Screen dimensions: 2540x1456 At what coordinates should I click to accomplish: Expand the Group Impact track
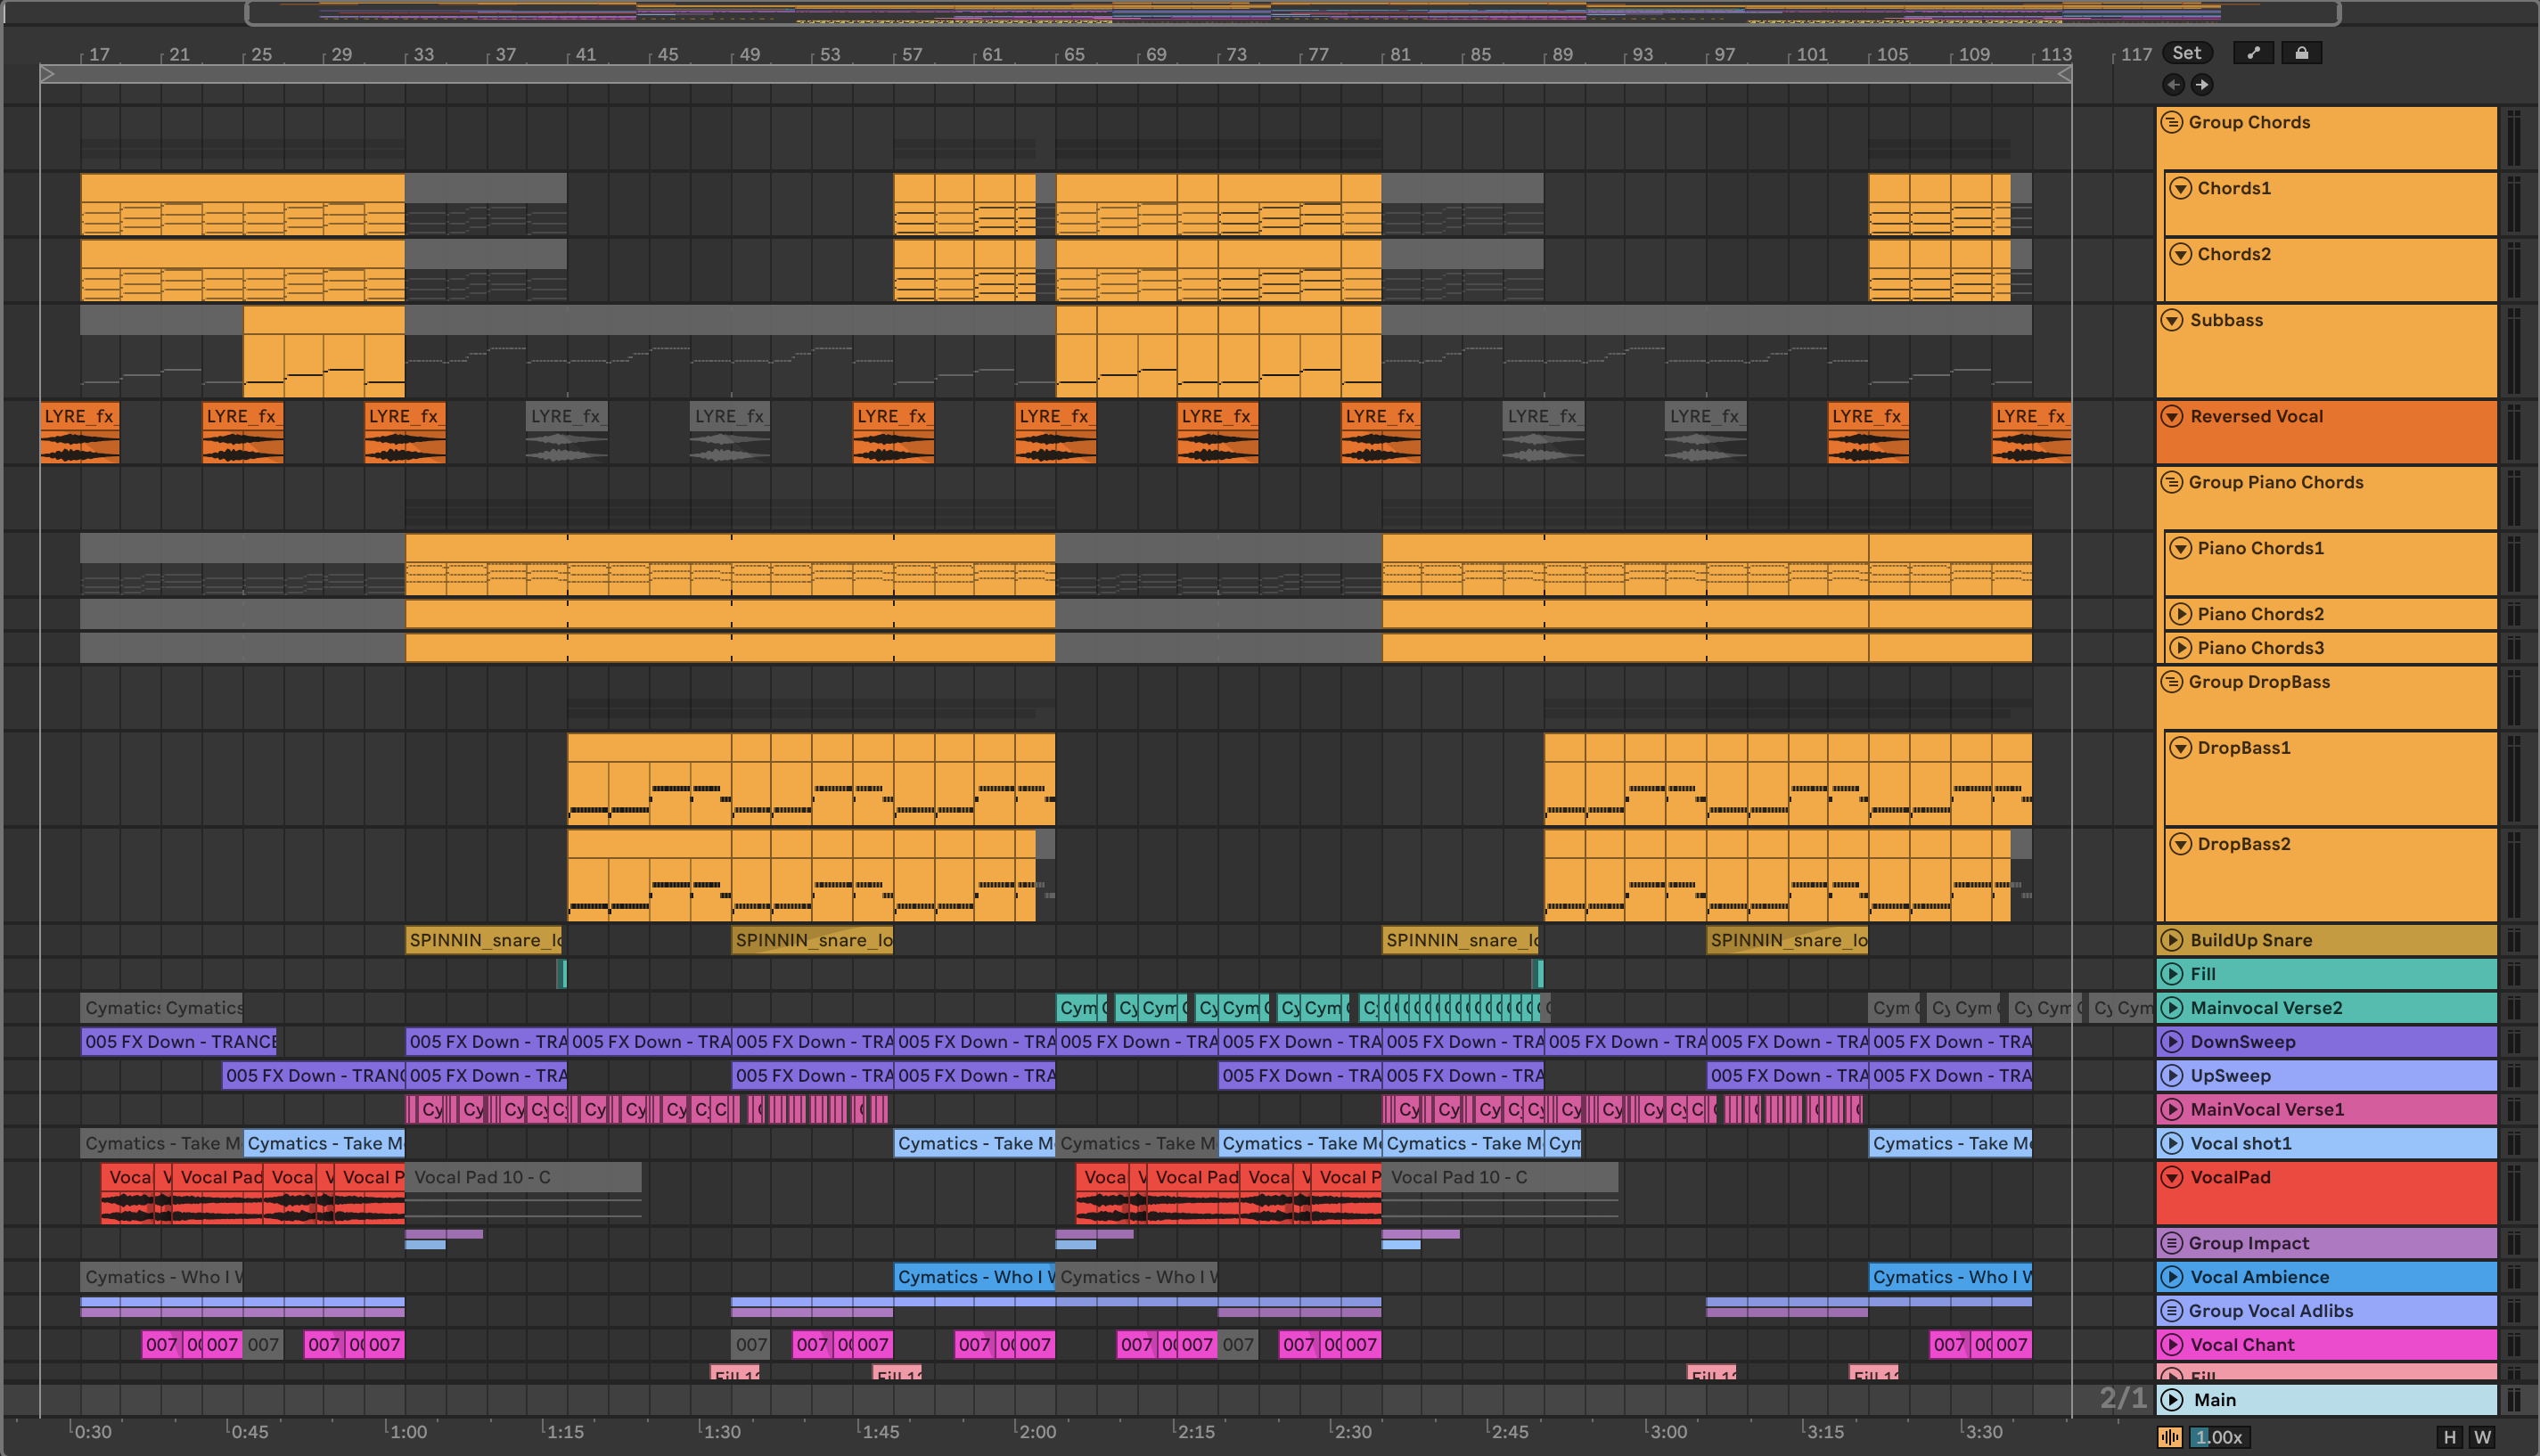2171,1243
